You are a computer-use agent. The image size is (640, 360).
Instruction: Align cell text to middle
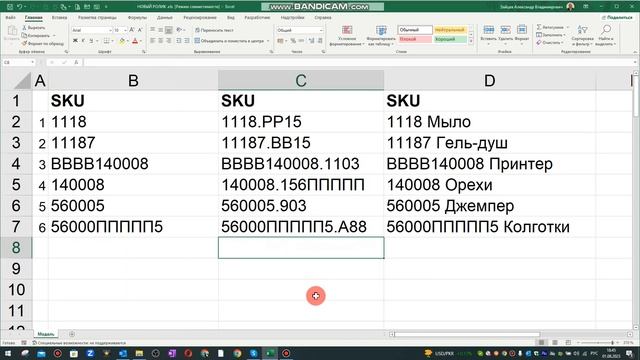tap(160, 30)
